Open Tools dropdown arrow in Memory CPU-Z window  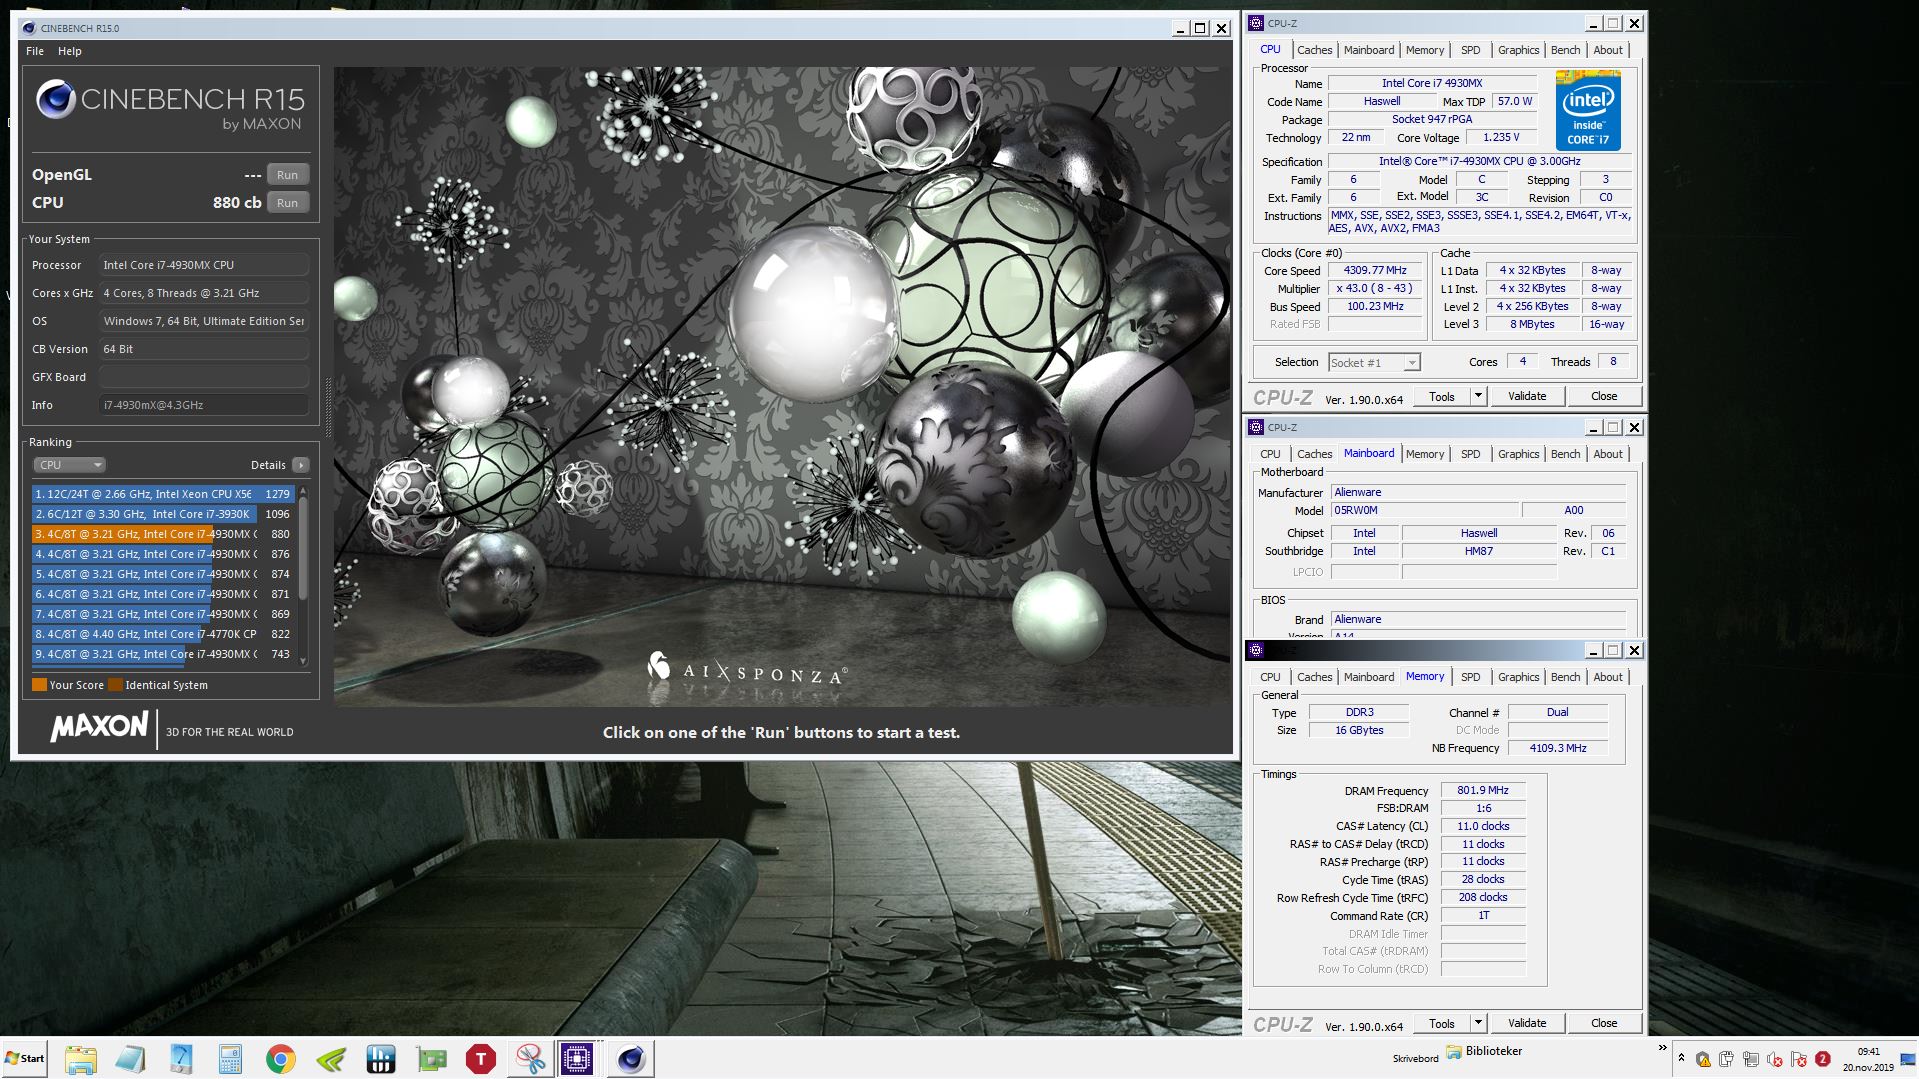point(1478,1023)
